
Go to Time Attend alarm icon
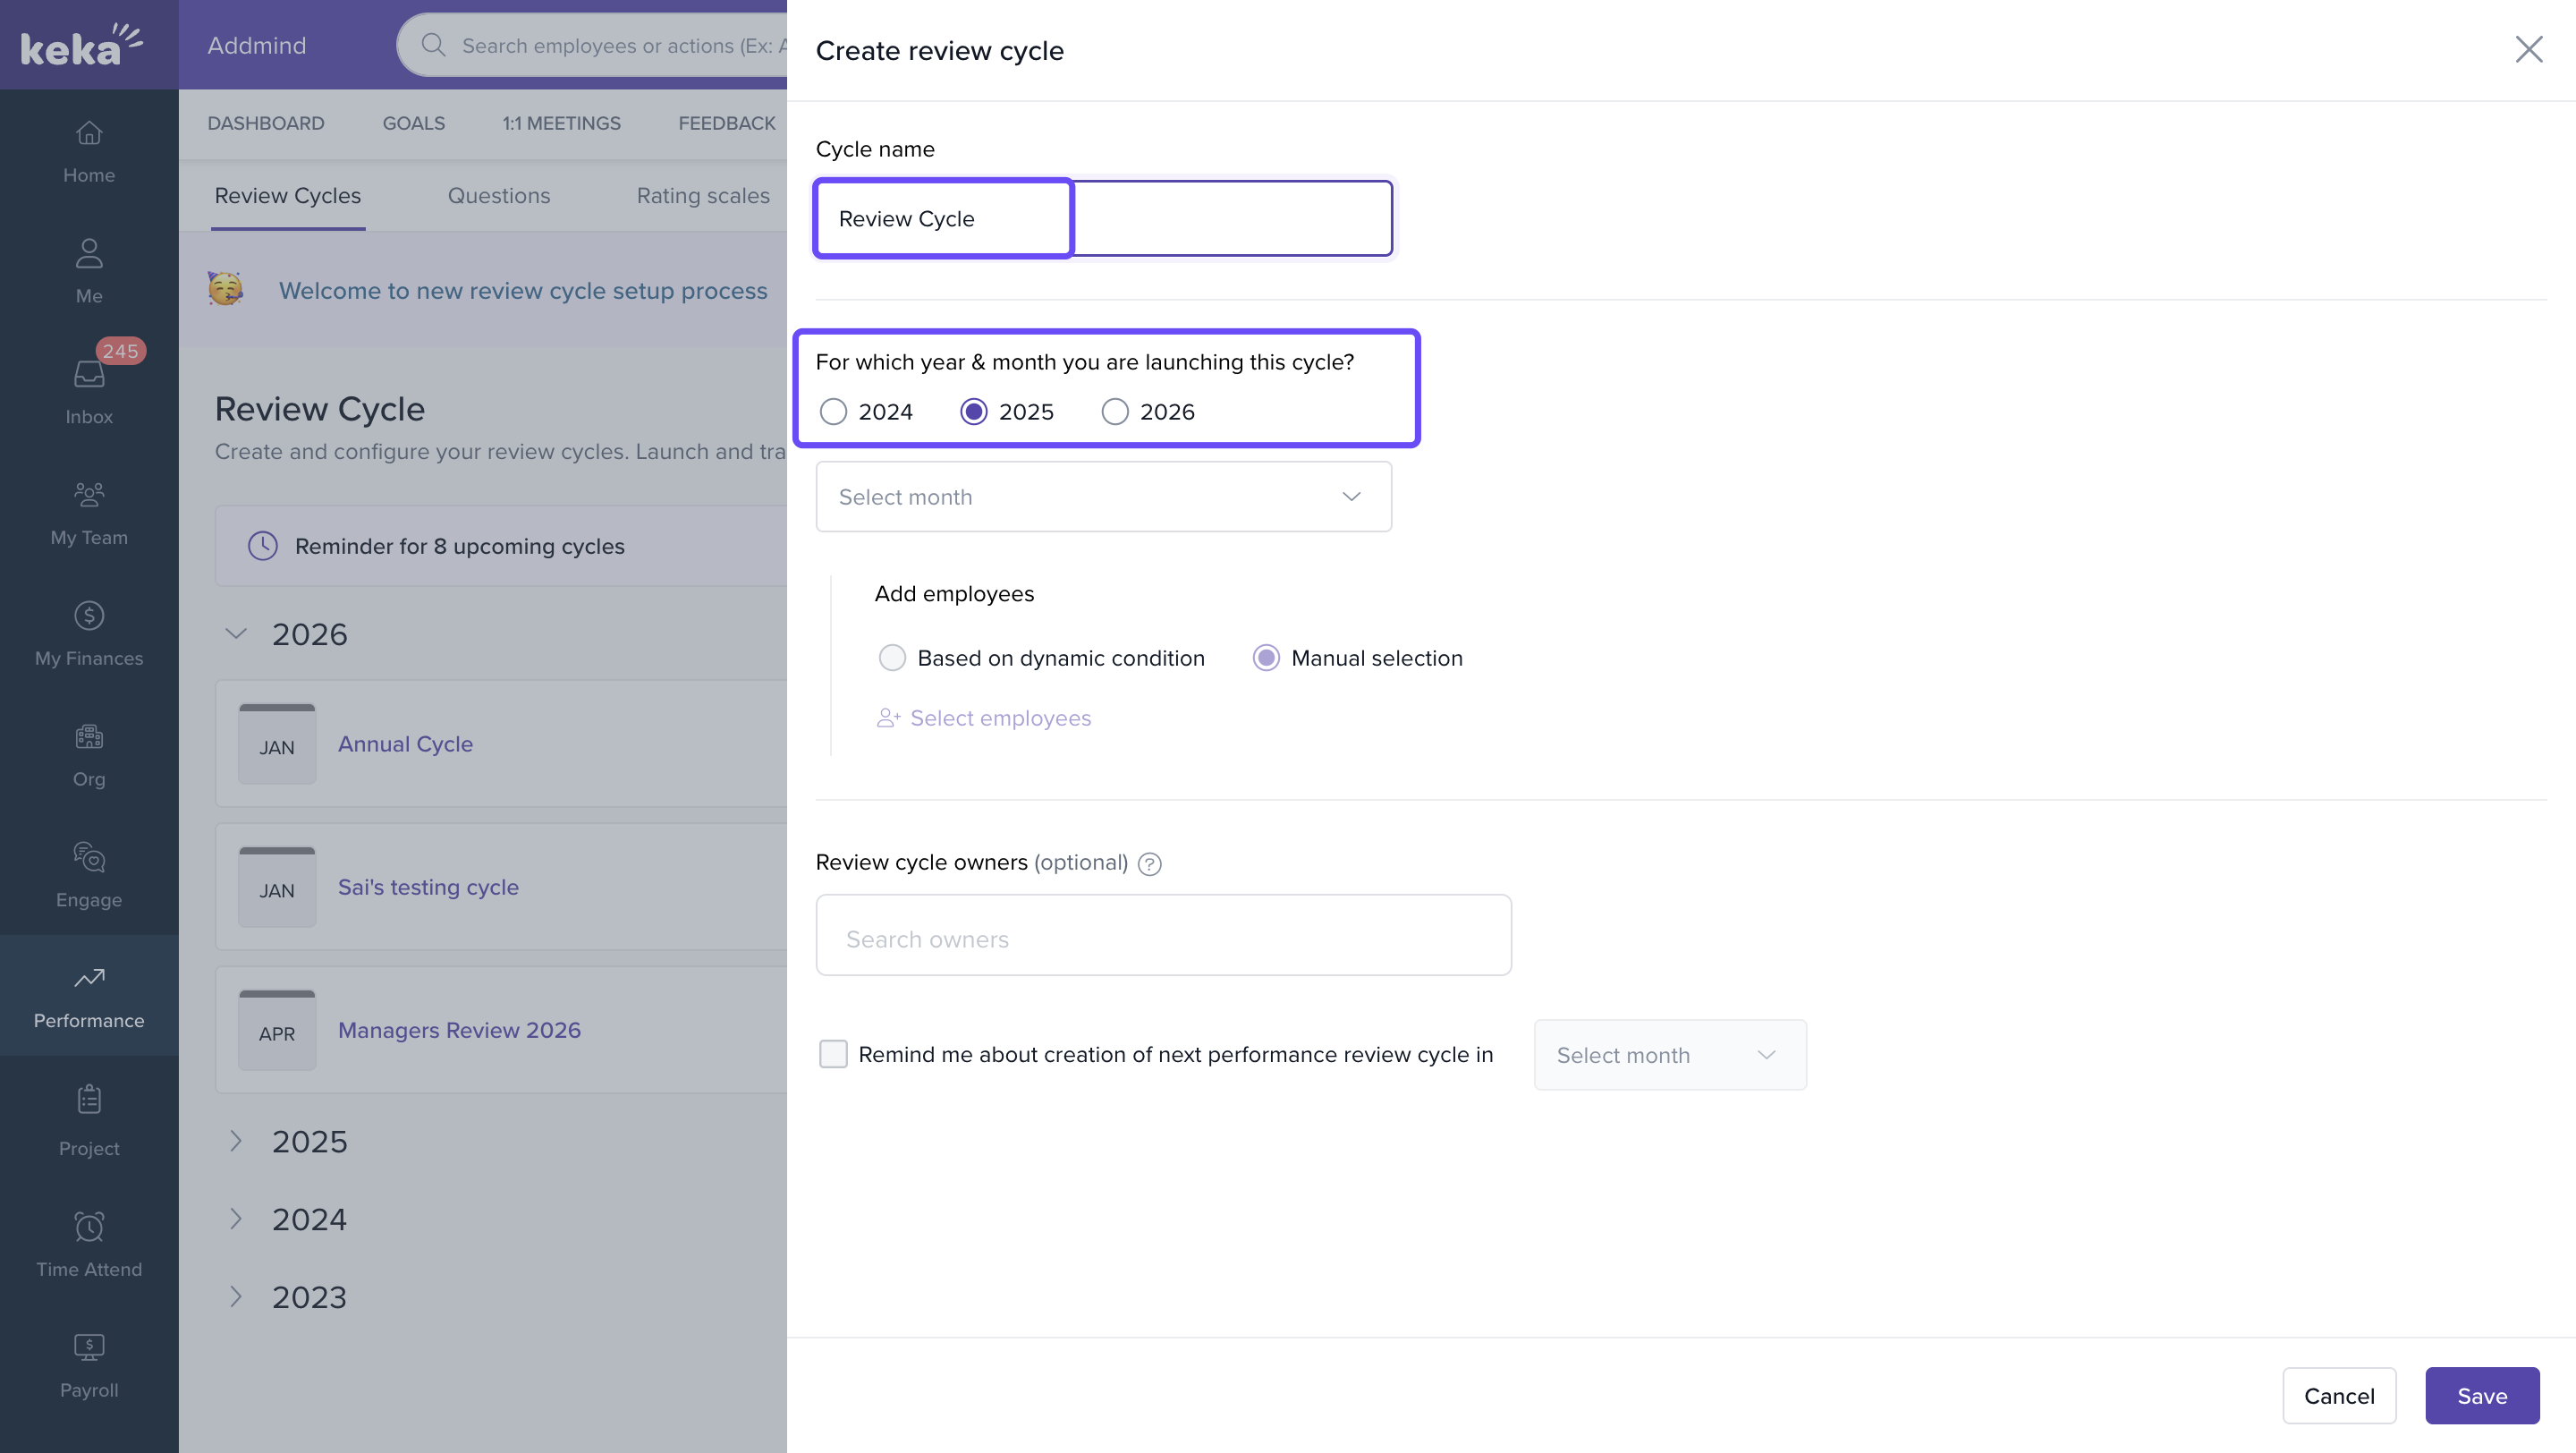pyautogui.click(x=89, y=1226)
